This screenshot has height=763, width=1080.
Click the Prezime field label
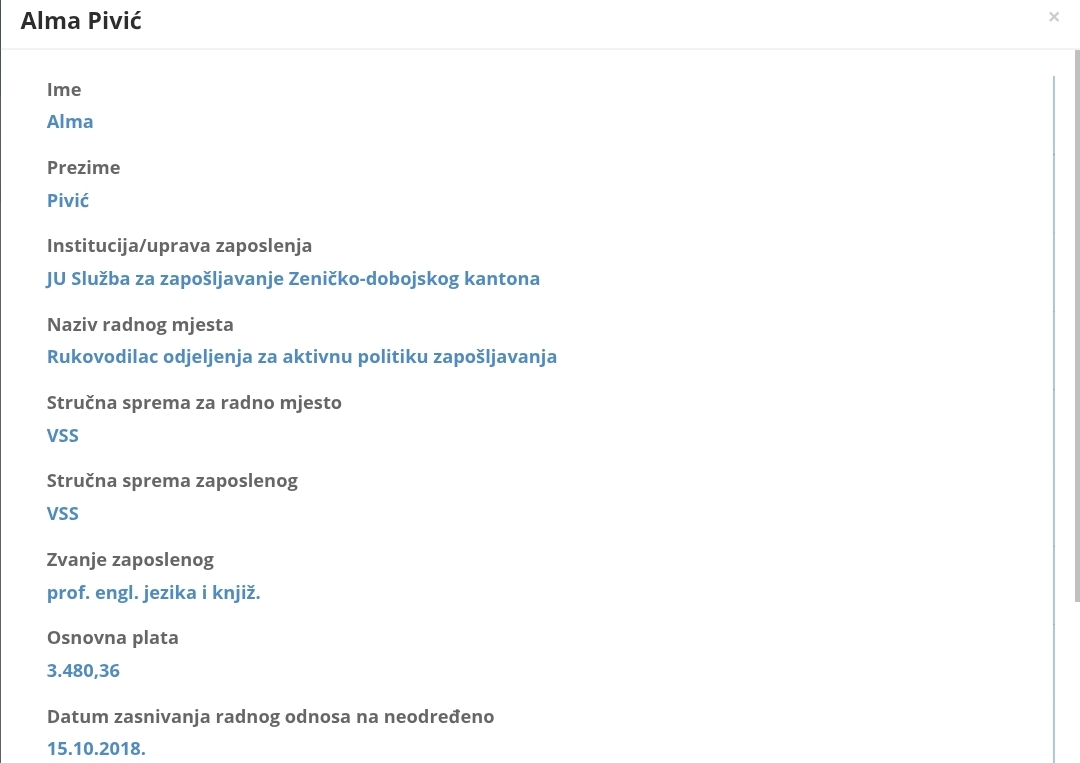tap(83, 168)
